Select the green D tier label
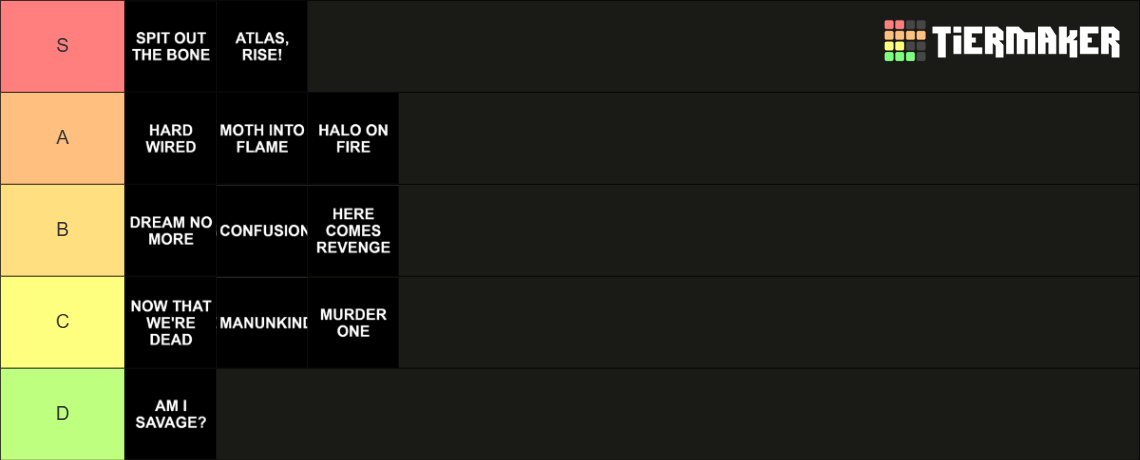Viewport: 1140px width, 460px height. (63, 414)
